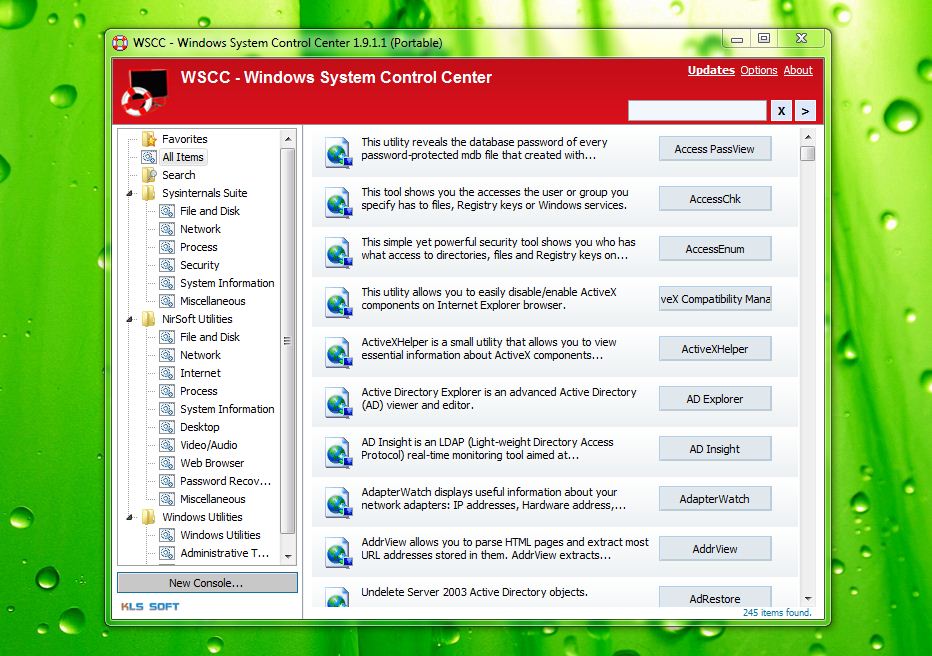Click the Access PassView utility icon
Viewport: 932px width, 656px height.
tap(339, 153)
